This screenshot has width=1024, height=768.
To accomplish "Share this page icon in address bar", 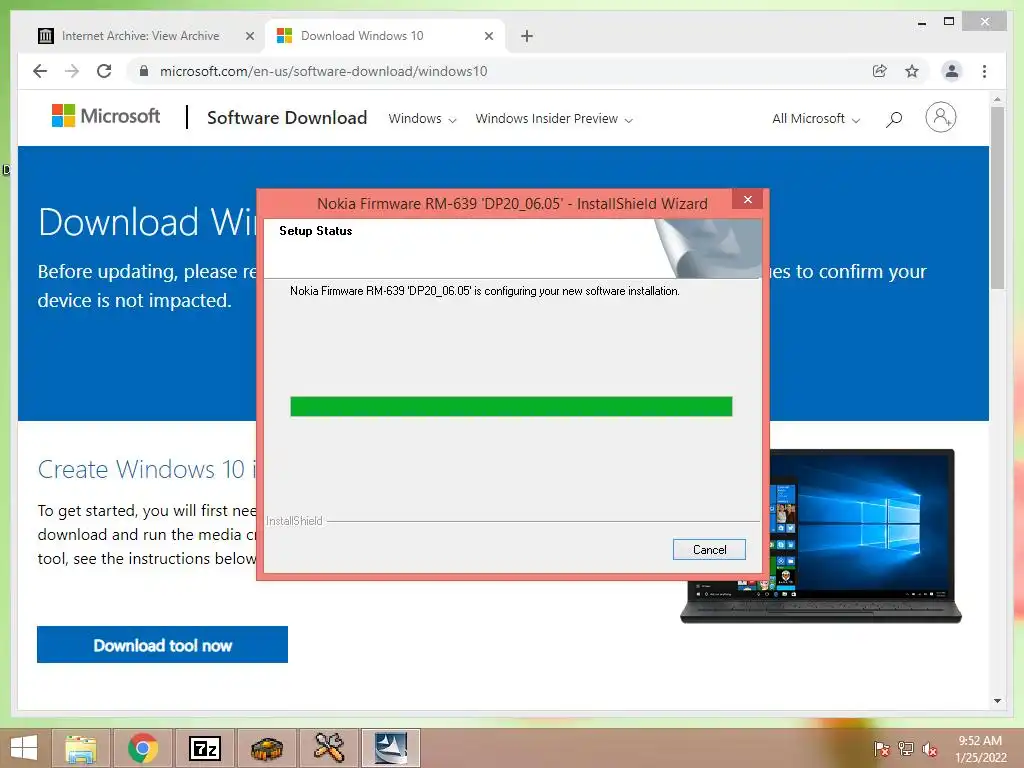I will coord(880,71).
